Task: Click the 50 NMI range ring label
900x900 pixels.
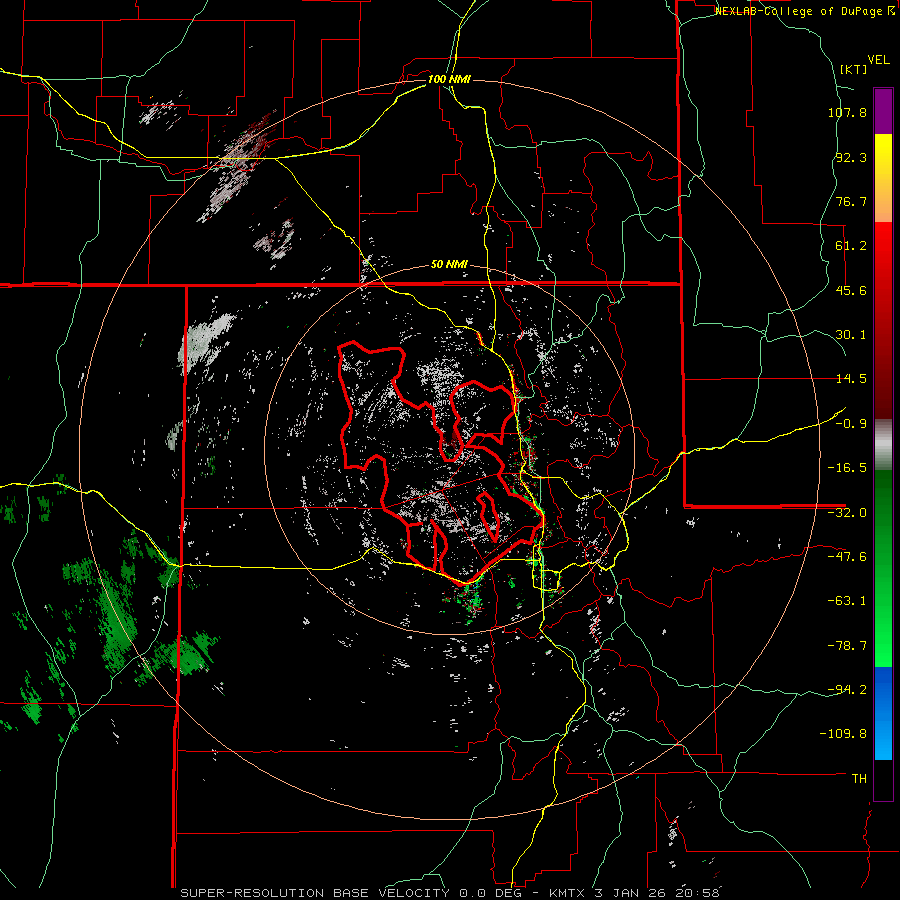Action: tap(449, 265)
